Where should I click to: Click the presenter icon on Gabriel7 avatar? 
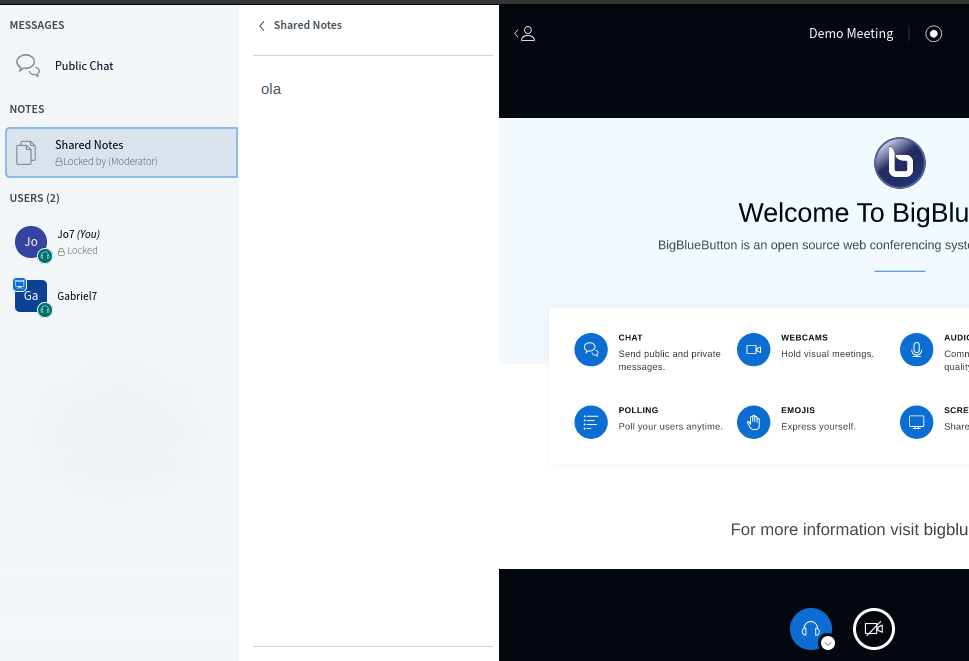tap(20, 284)
